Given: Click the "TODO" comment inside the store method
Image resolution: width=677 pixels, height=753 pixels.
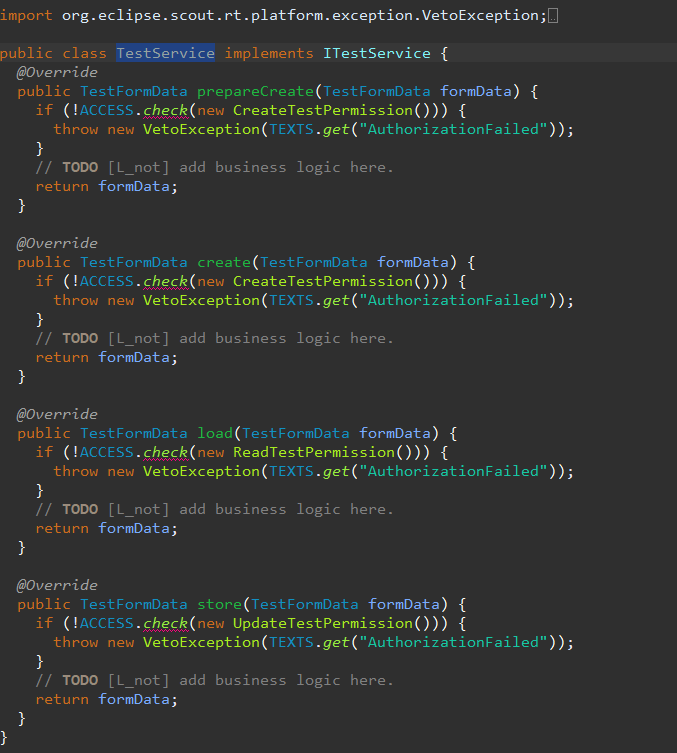Looking at the screenshot, I should (80, 680).
